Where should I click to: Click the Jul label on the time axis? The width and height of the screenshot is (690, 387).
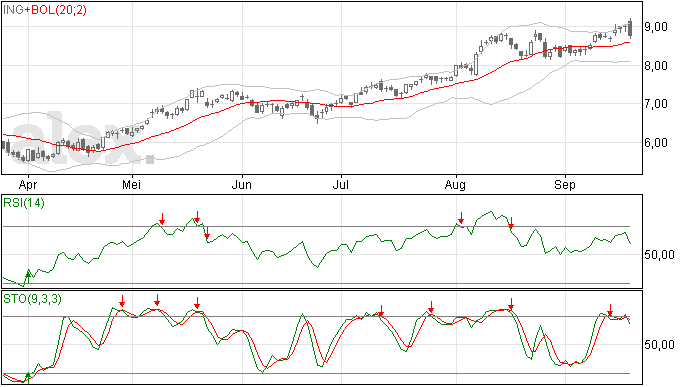tap(341, 184)
